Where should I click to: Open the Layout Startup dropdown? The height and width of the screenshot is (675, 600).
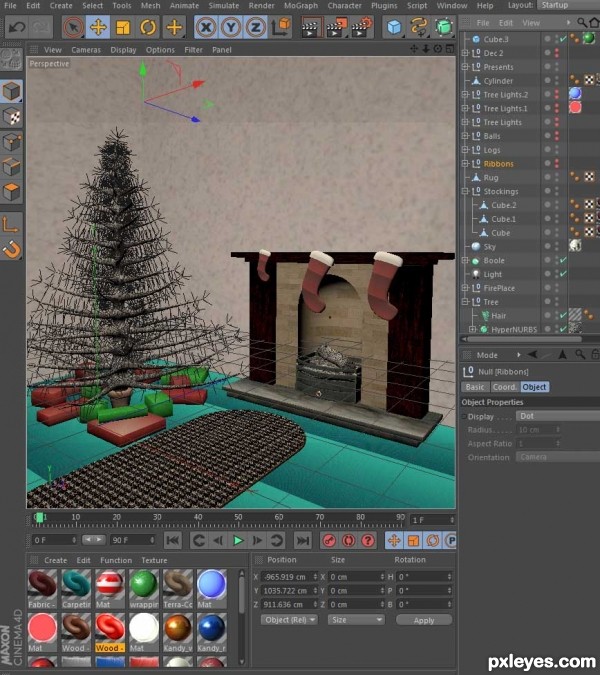(569, 5)
